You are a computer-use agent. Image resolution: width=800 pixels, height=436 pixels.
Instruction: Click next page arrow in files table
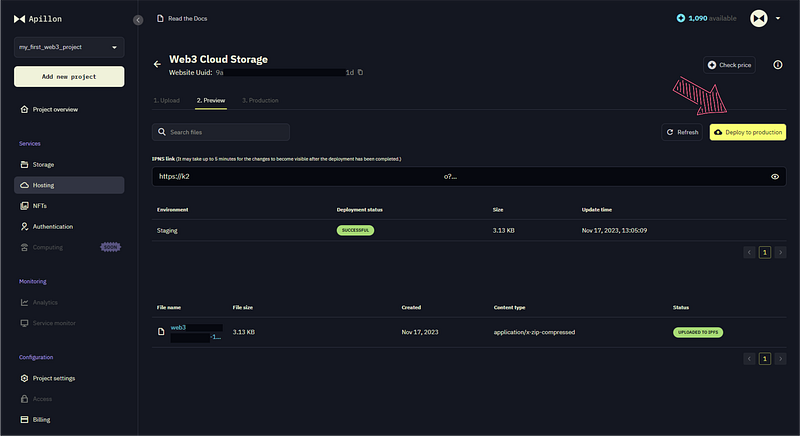point(780,359)
